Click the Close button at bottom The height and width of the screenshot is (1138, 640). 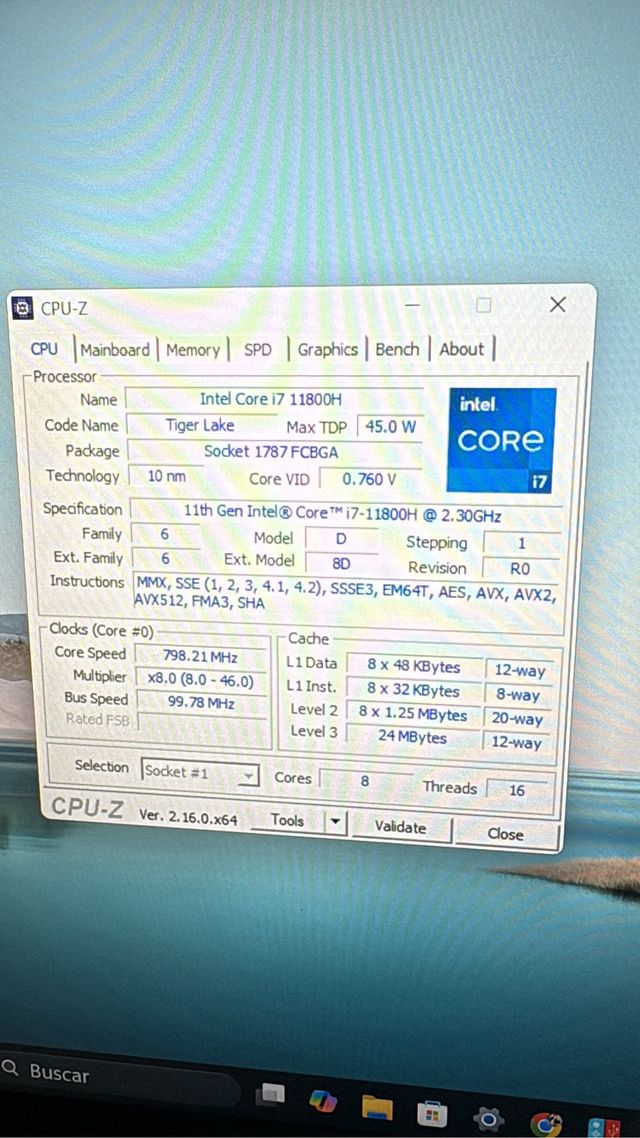506,835
